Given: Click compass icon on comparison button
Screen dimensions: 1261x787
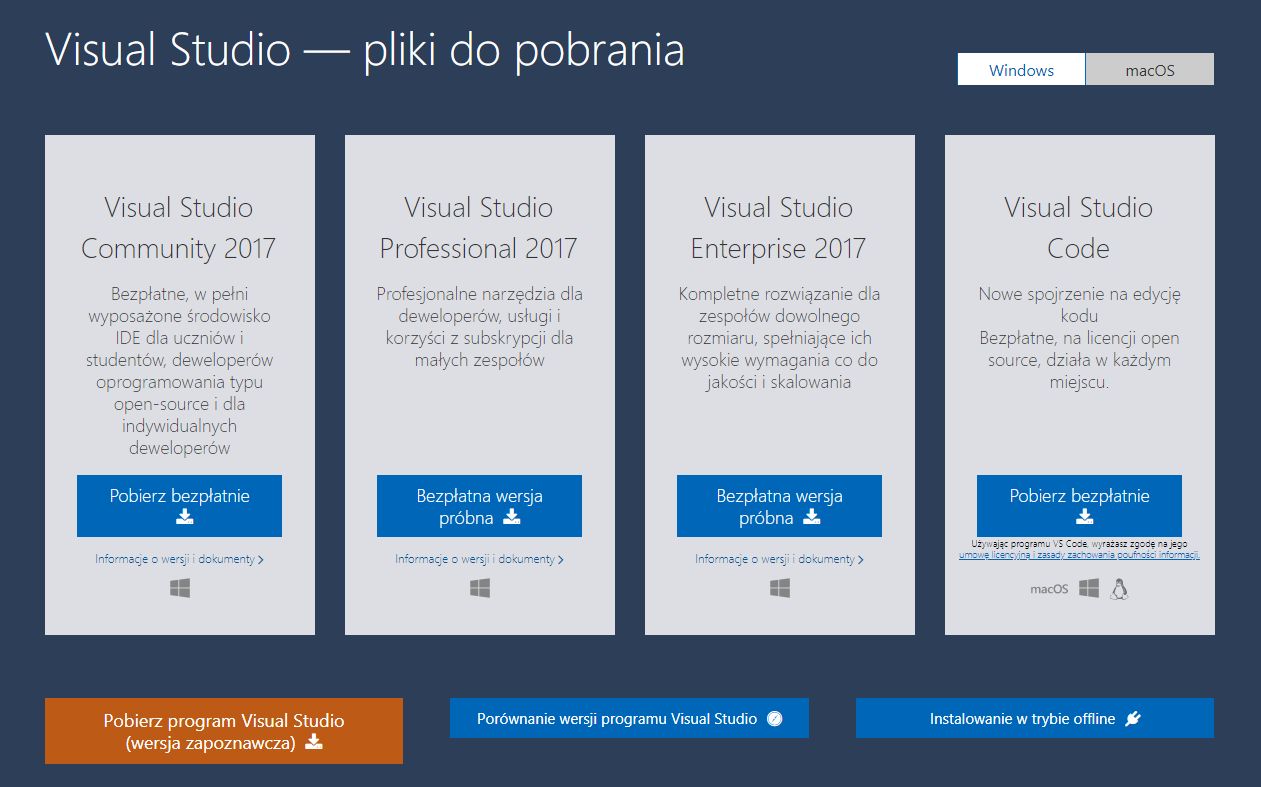Looking at the screenshot, I should (x=774, y=719).
